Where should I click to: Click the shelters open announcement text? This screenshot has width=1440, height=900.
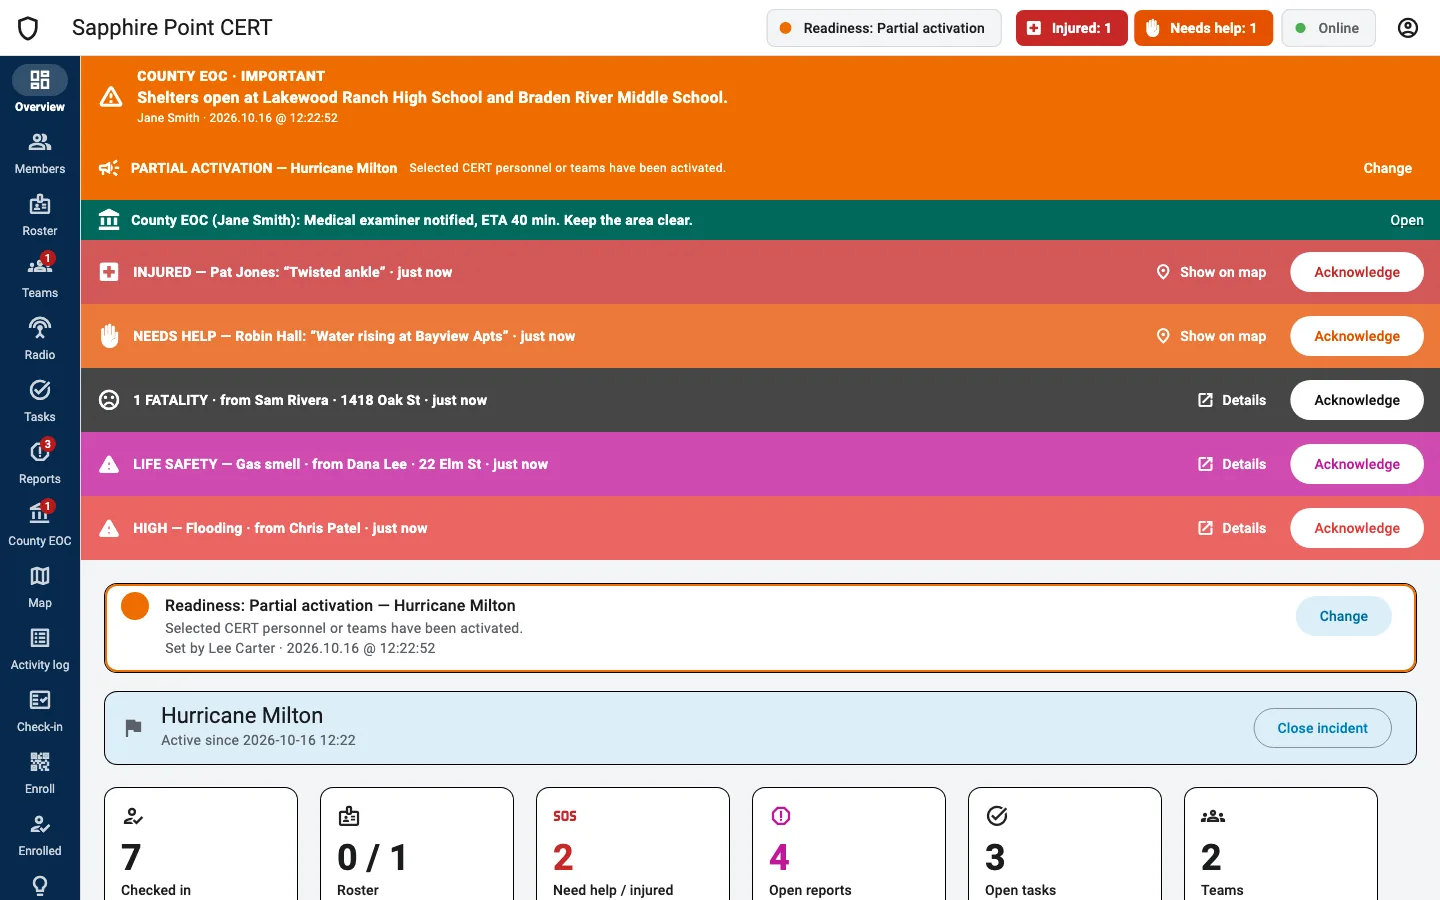(x=432, y=97)
